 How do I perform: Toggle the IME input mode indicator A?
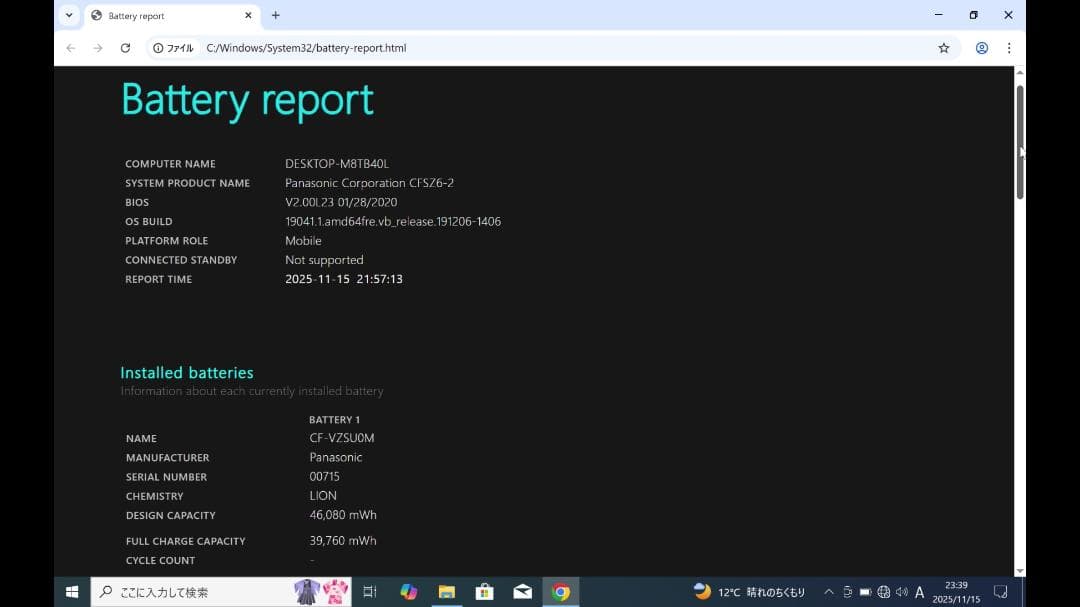[x=920, y=592]
